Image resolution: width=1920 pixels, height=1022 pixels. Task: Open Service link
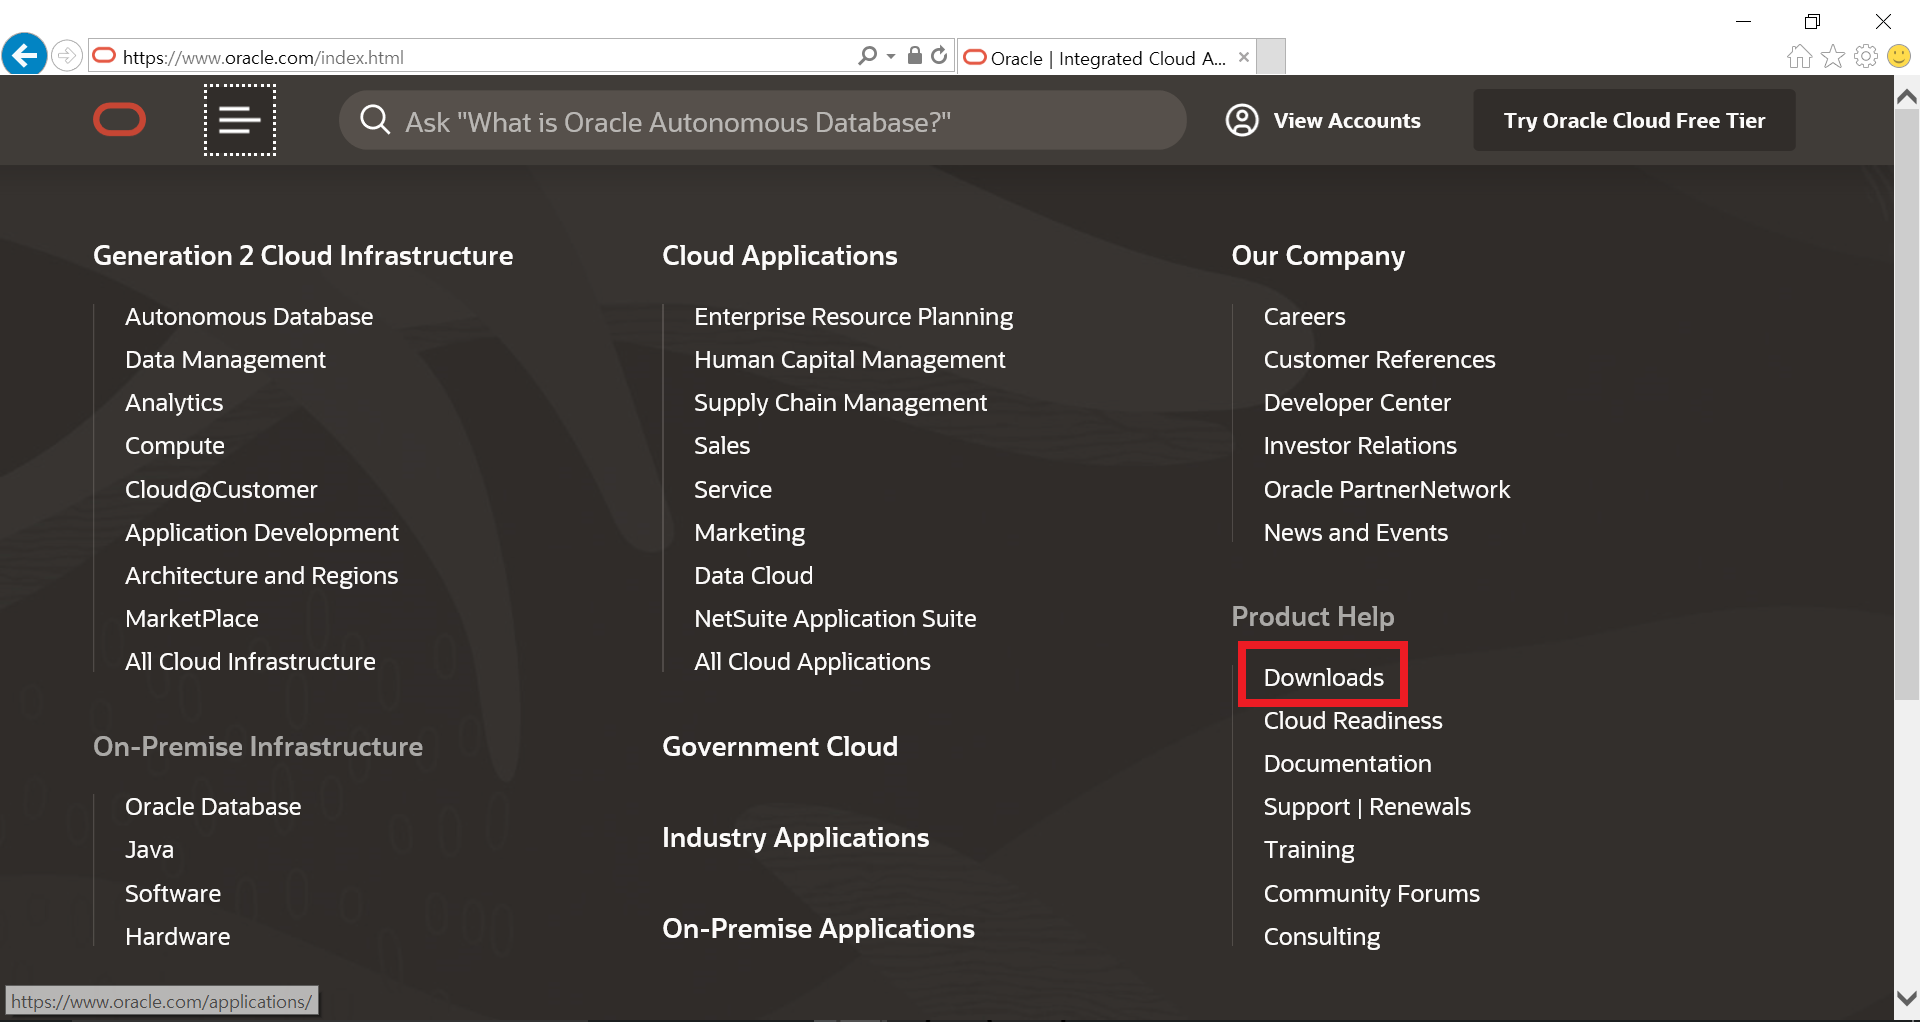point(733,490)
